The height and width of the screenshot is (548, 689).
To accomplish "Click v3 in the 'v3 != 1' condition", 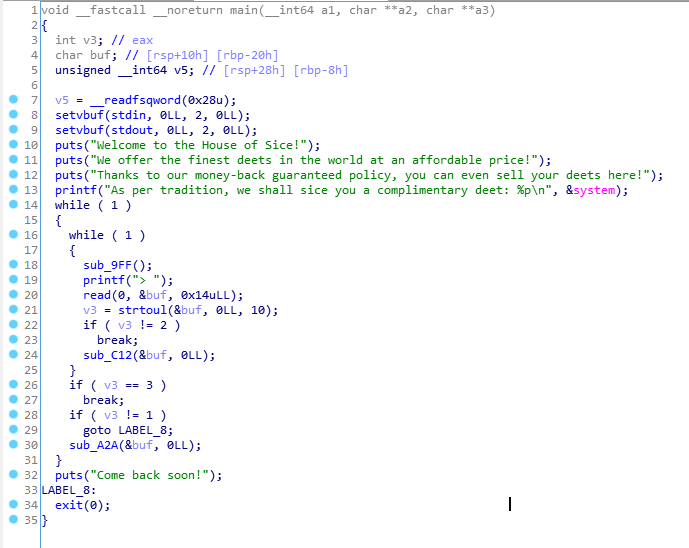I will [111, 415].
